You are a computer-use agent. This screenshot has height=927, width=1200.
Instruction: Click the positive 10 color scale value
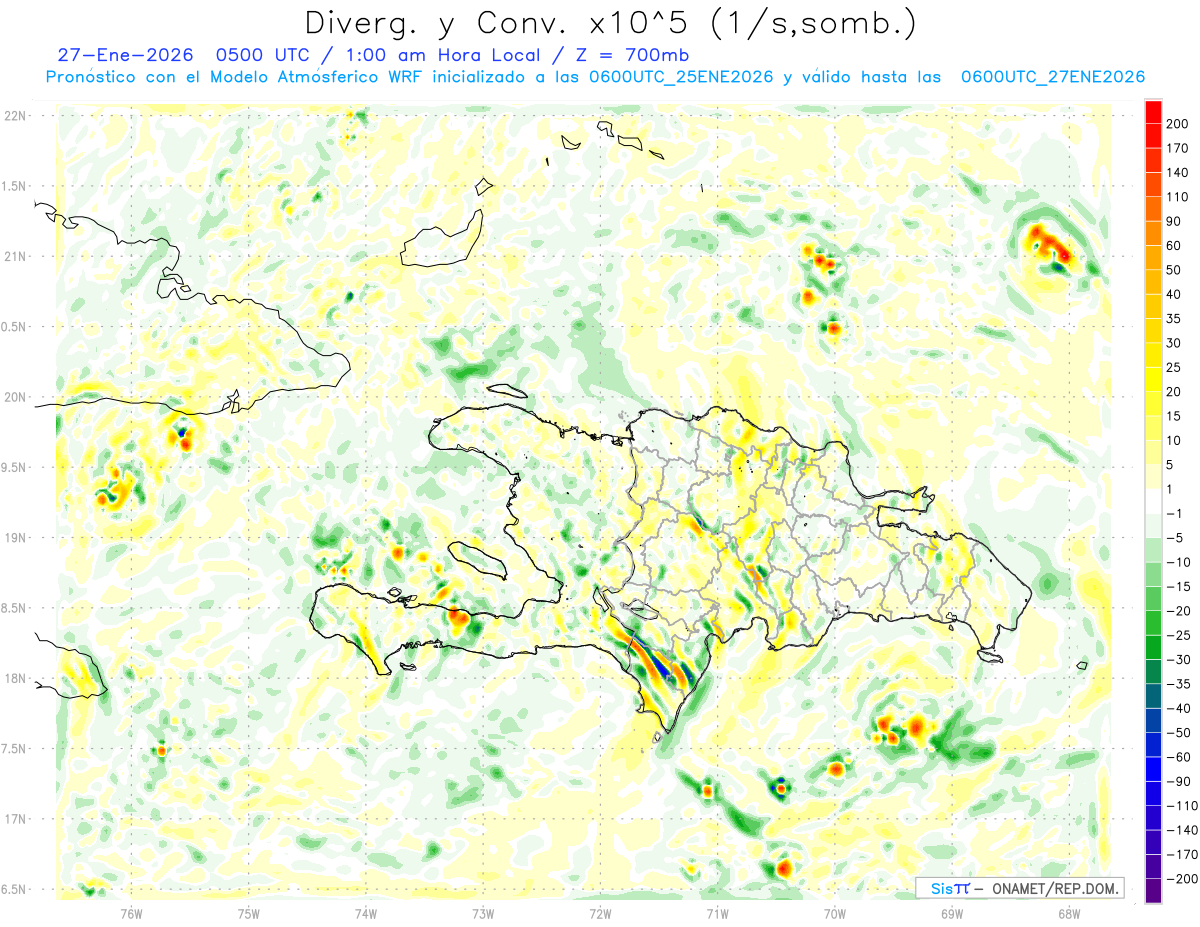coord(1175,440)
